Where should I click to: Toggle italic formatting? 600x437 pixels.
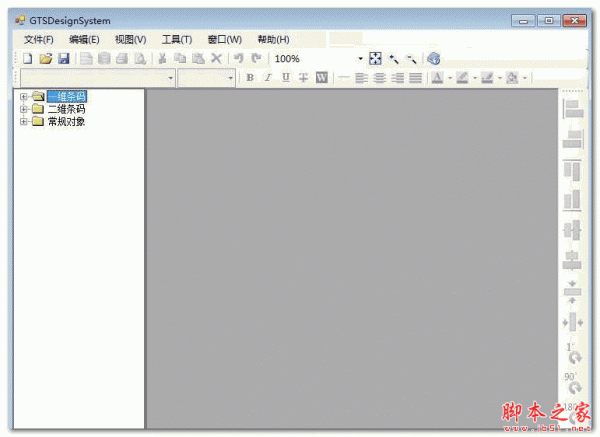point(268,78)
